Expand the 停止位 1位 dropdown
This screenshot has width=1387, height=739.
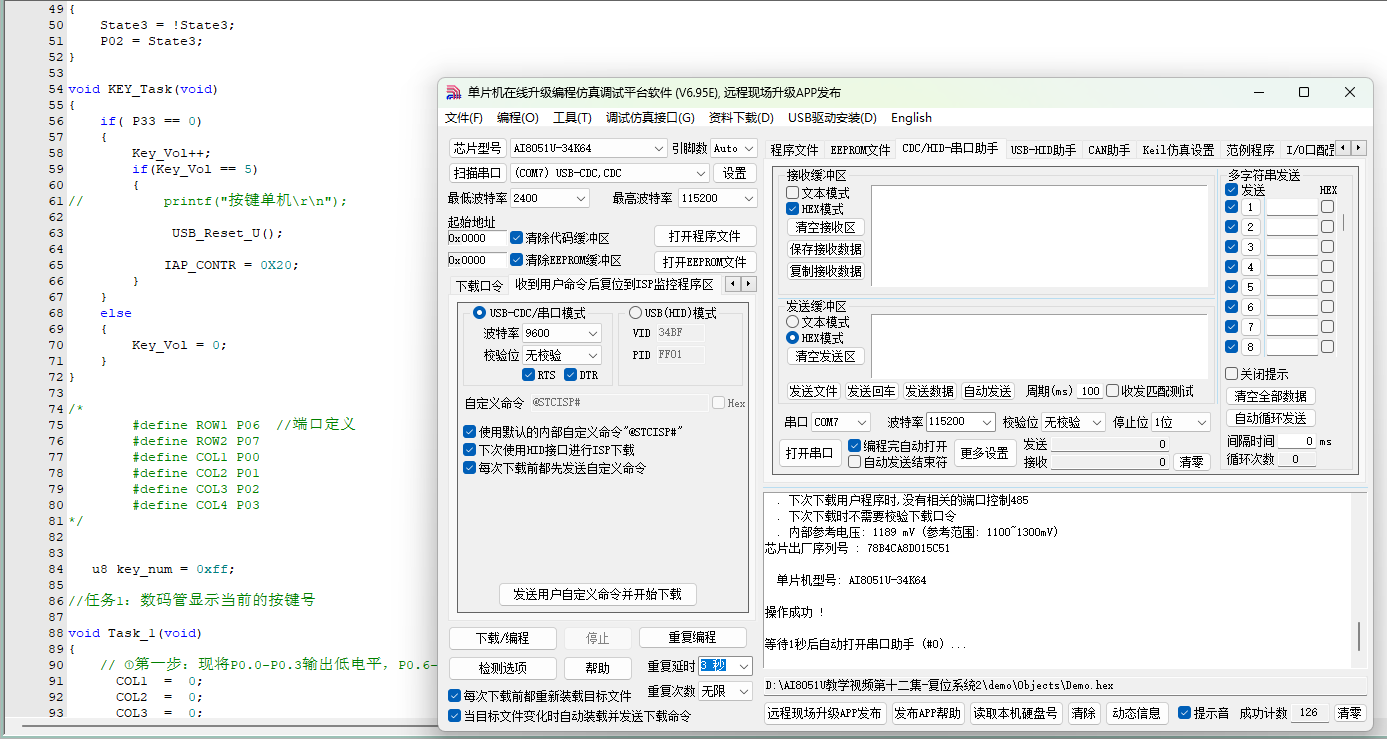click(1202, 422)
